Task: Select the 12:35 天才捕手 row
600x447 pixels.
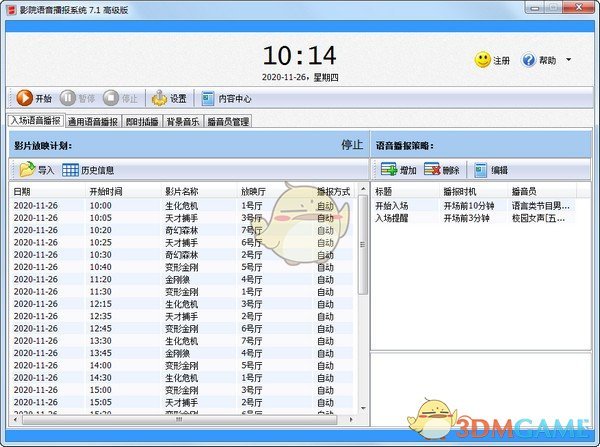Action: click(182, 316)
